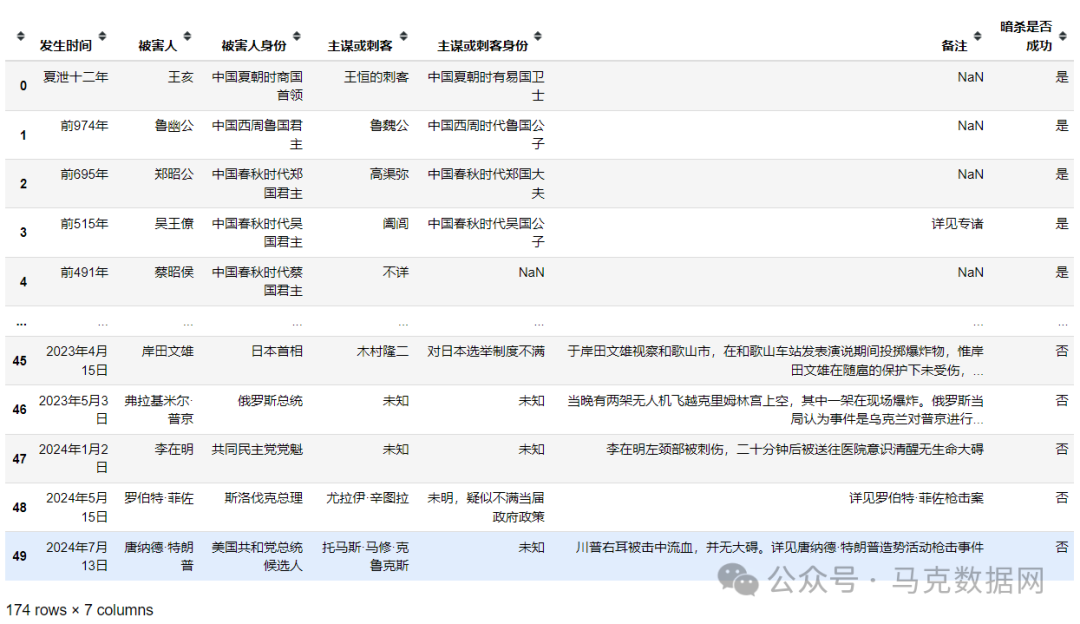Click the 174 rows × 7 columns text

point(77,609)
